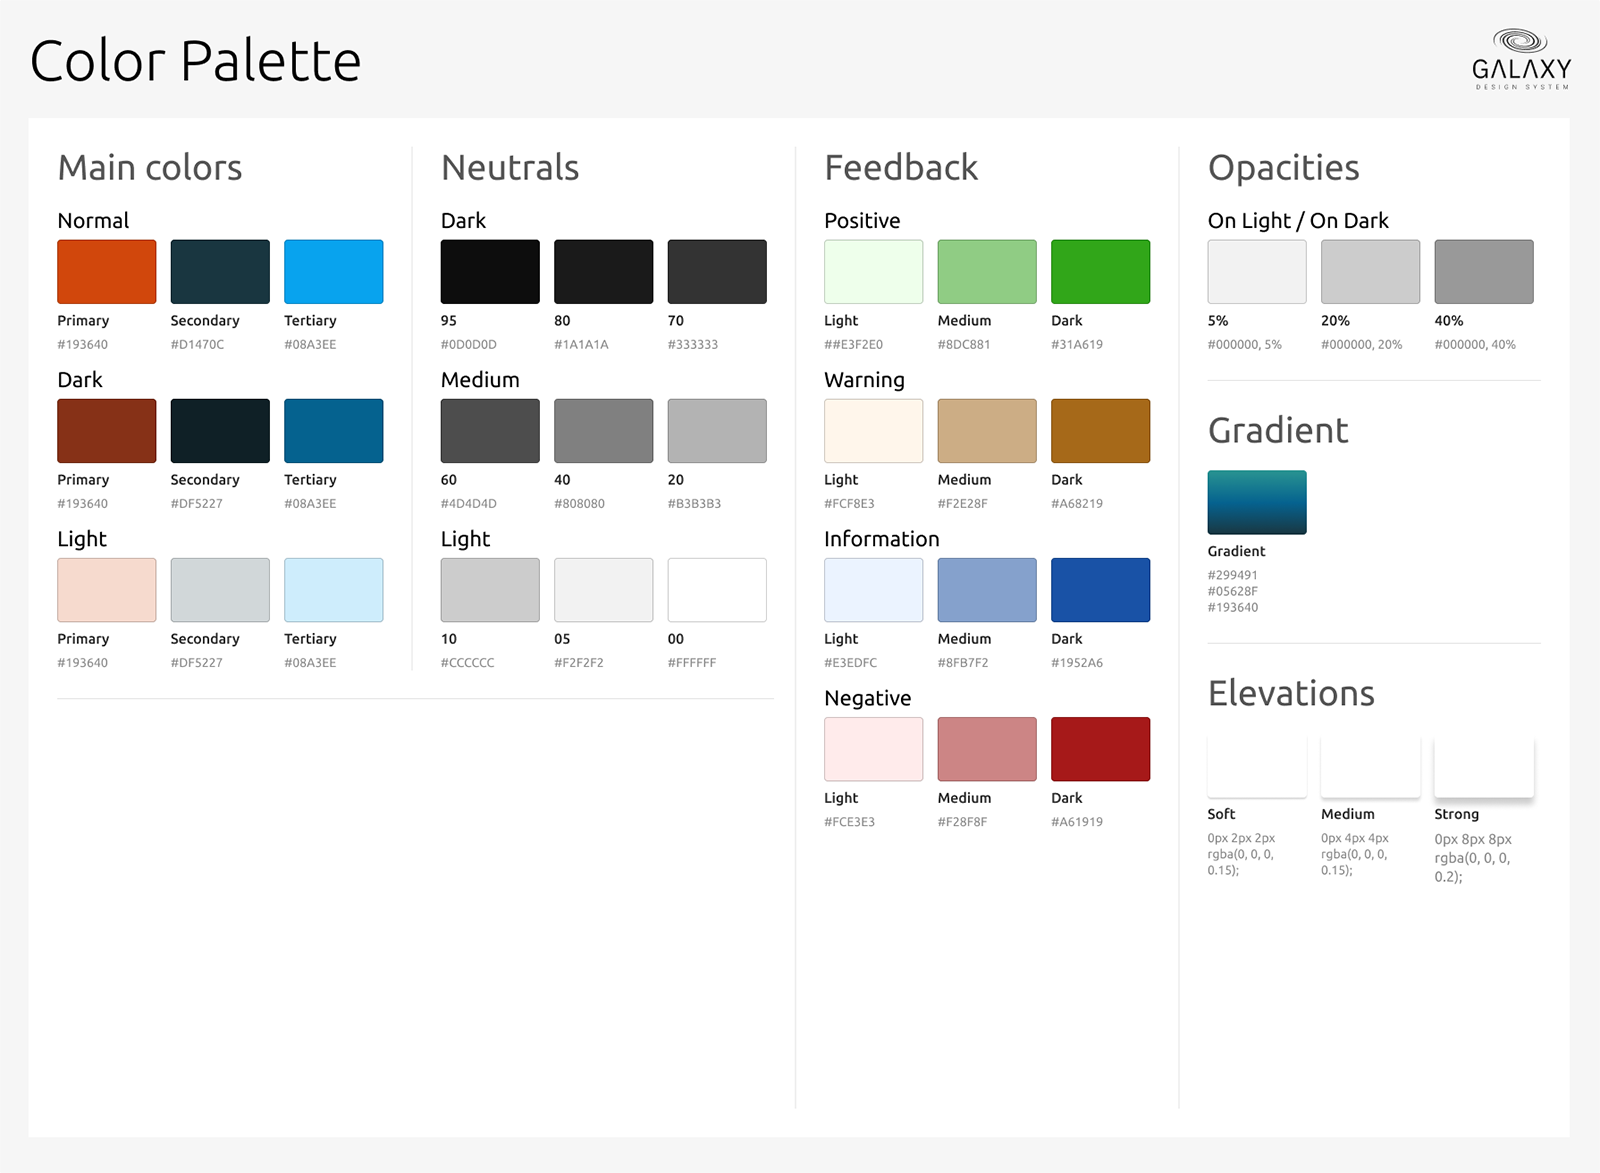1600x1173 pixels.
Task: Select the Neutral 40 gray swatch
Action: [x=604, y=430]
